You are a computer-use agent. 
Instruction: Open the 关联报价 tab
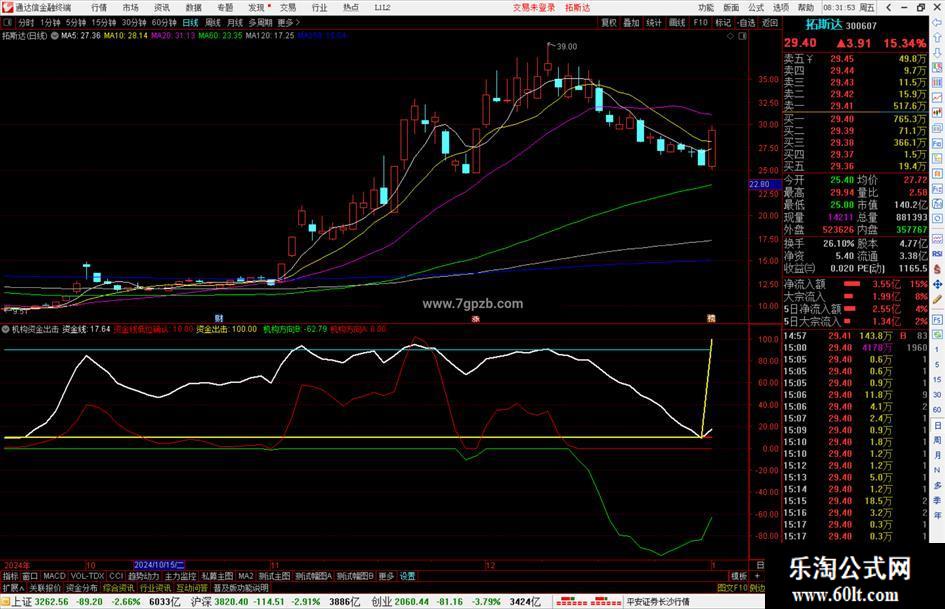tap(45, 587)
